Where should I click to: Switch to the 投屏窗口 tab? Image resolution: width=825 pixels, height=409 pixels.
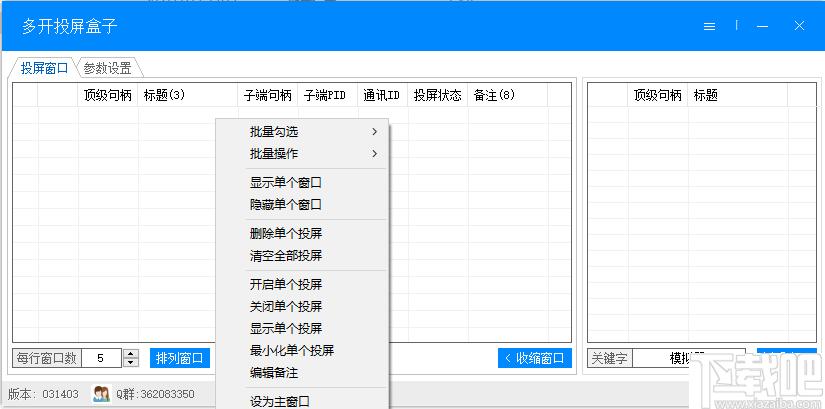click(44, 68)
